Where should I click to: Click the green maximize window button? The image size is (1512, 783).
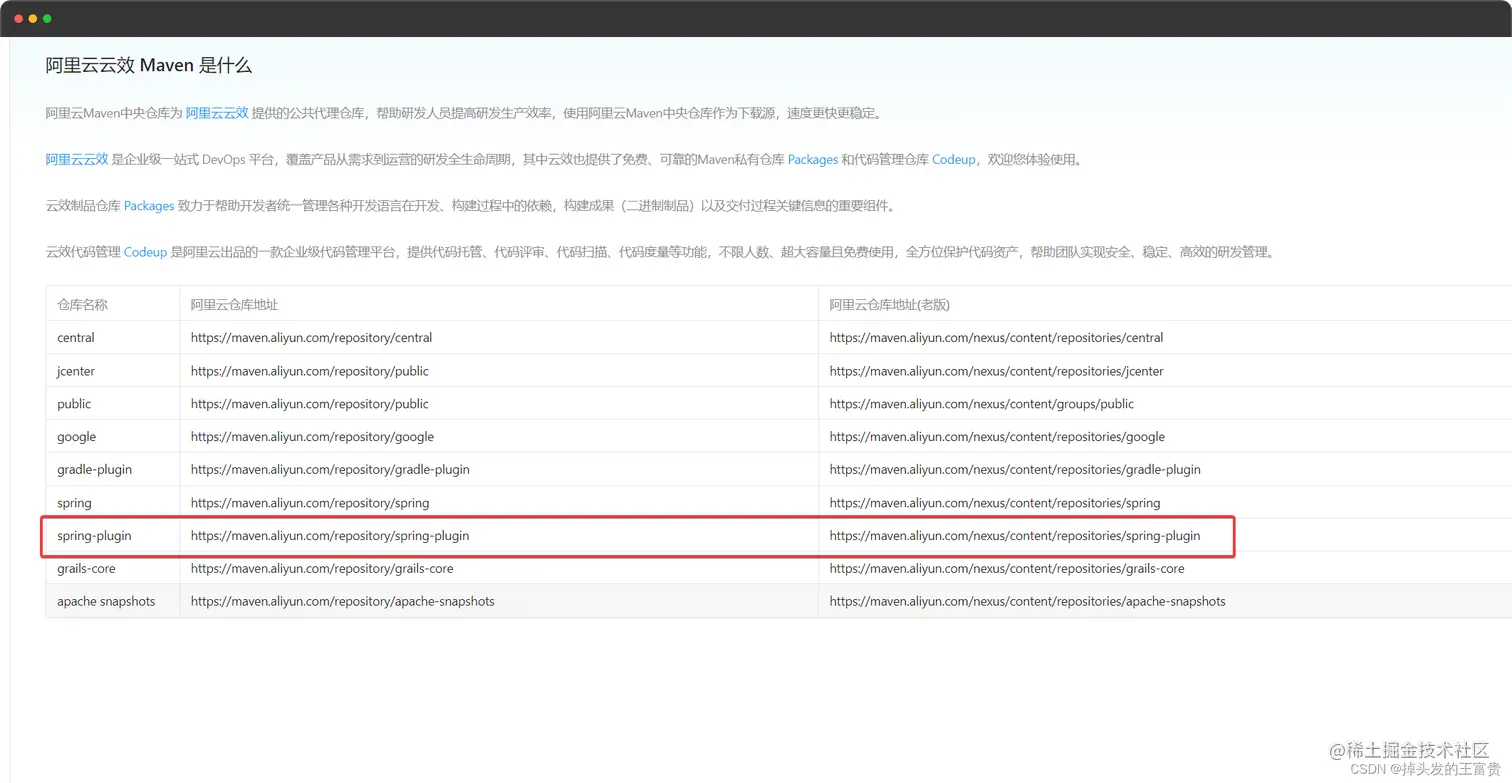(47, 19)
